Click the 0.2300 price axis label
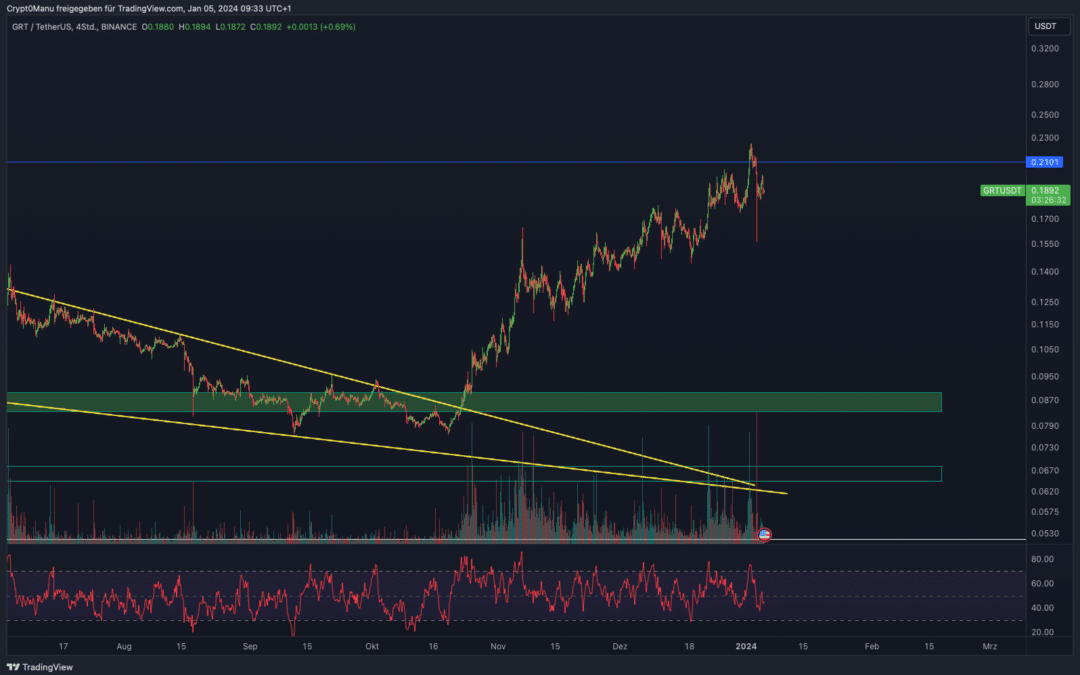 1045,138
